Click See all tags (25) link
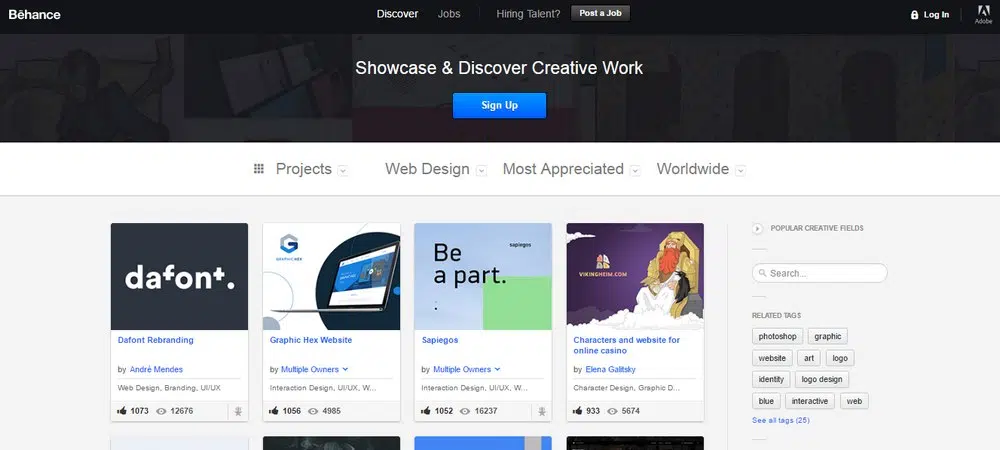This screenshot has height=450, width=1000. pos(781,420)
